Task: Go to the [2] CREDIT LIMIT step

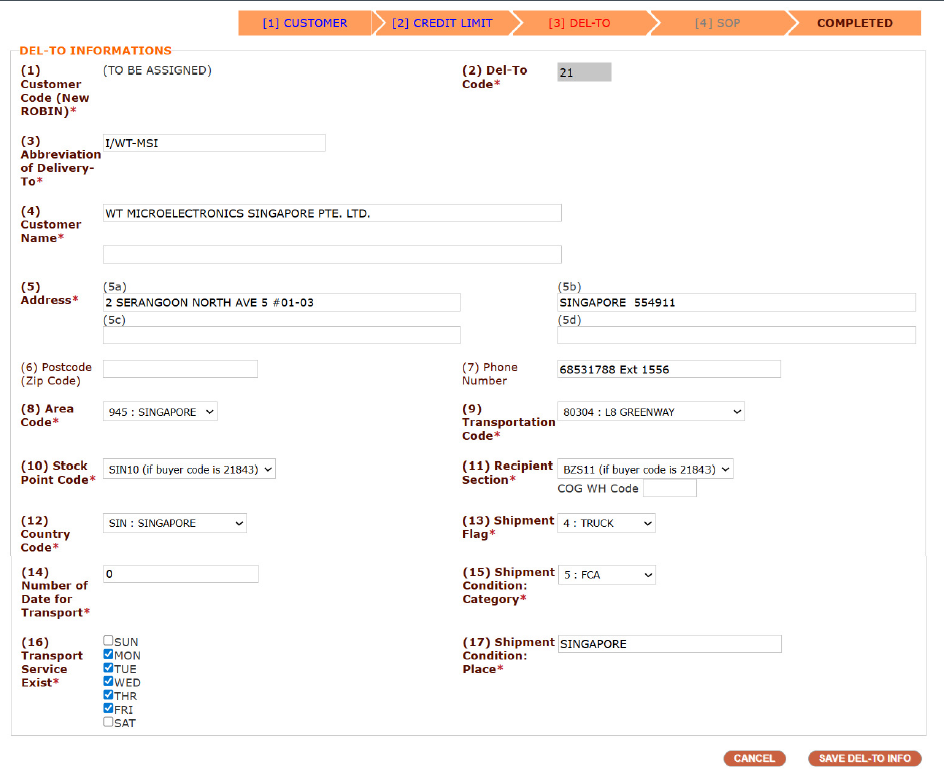Action: click(x=441, y=23)
